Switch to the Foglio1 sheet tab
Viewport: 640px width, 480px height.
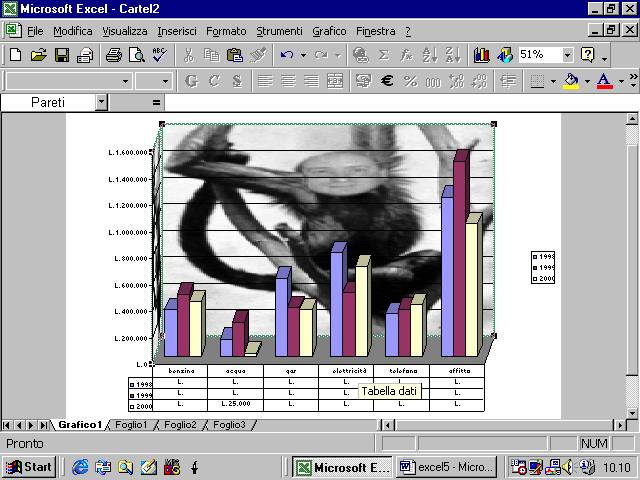[131, 425]
